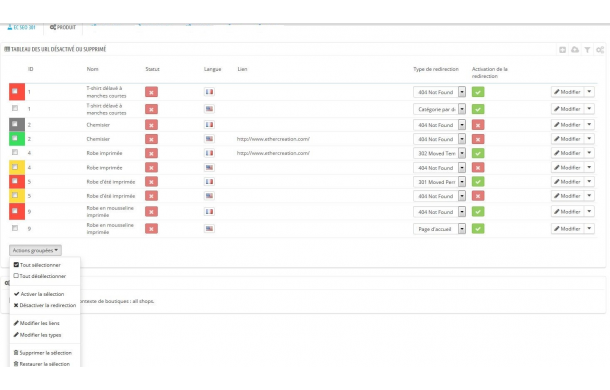Choose Tout sélectionner in bulk menu

[x=37, y=265]
